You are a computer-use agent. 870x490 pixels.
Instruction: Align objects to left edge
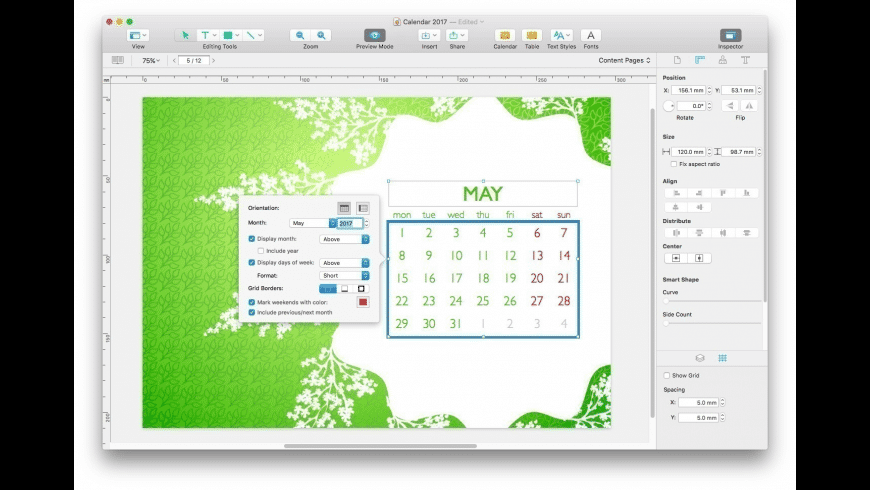676,193
